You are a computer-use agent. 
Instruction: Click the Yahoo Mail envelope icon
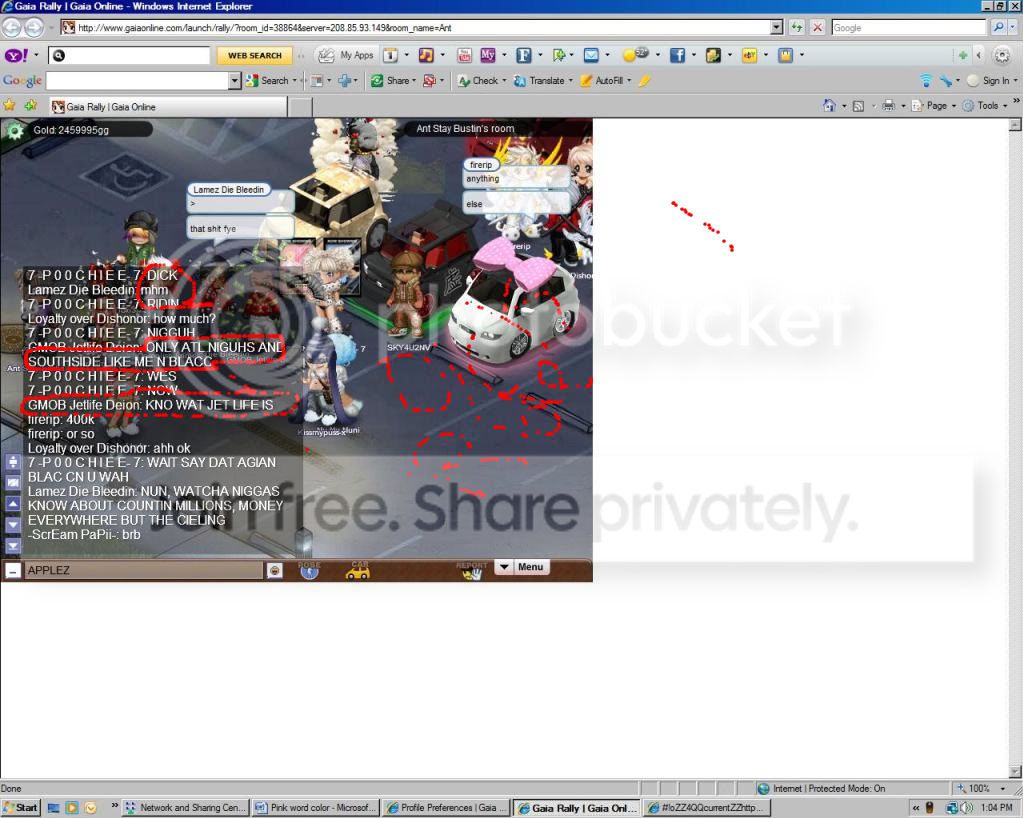[x=591, y=55]
